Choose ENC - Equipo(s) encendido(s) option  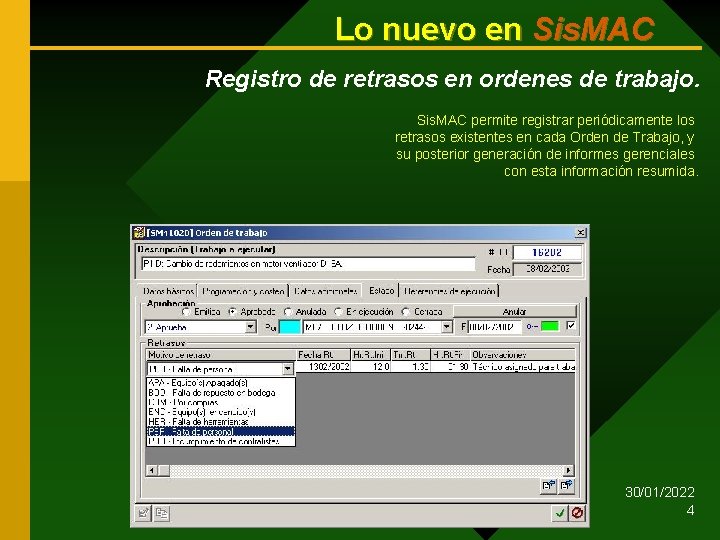pyautogui.click(x=221, y=412)
